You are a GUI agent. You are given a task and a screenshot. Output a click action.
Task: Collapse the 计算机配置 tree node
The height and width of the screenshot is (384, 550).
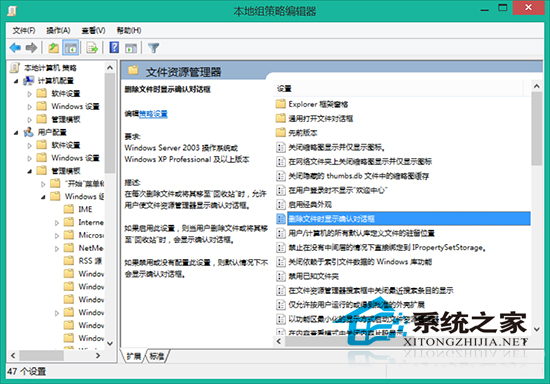coord(16,81)
